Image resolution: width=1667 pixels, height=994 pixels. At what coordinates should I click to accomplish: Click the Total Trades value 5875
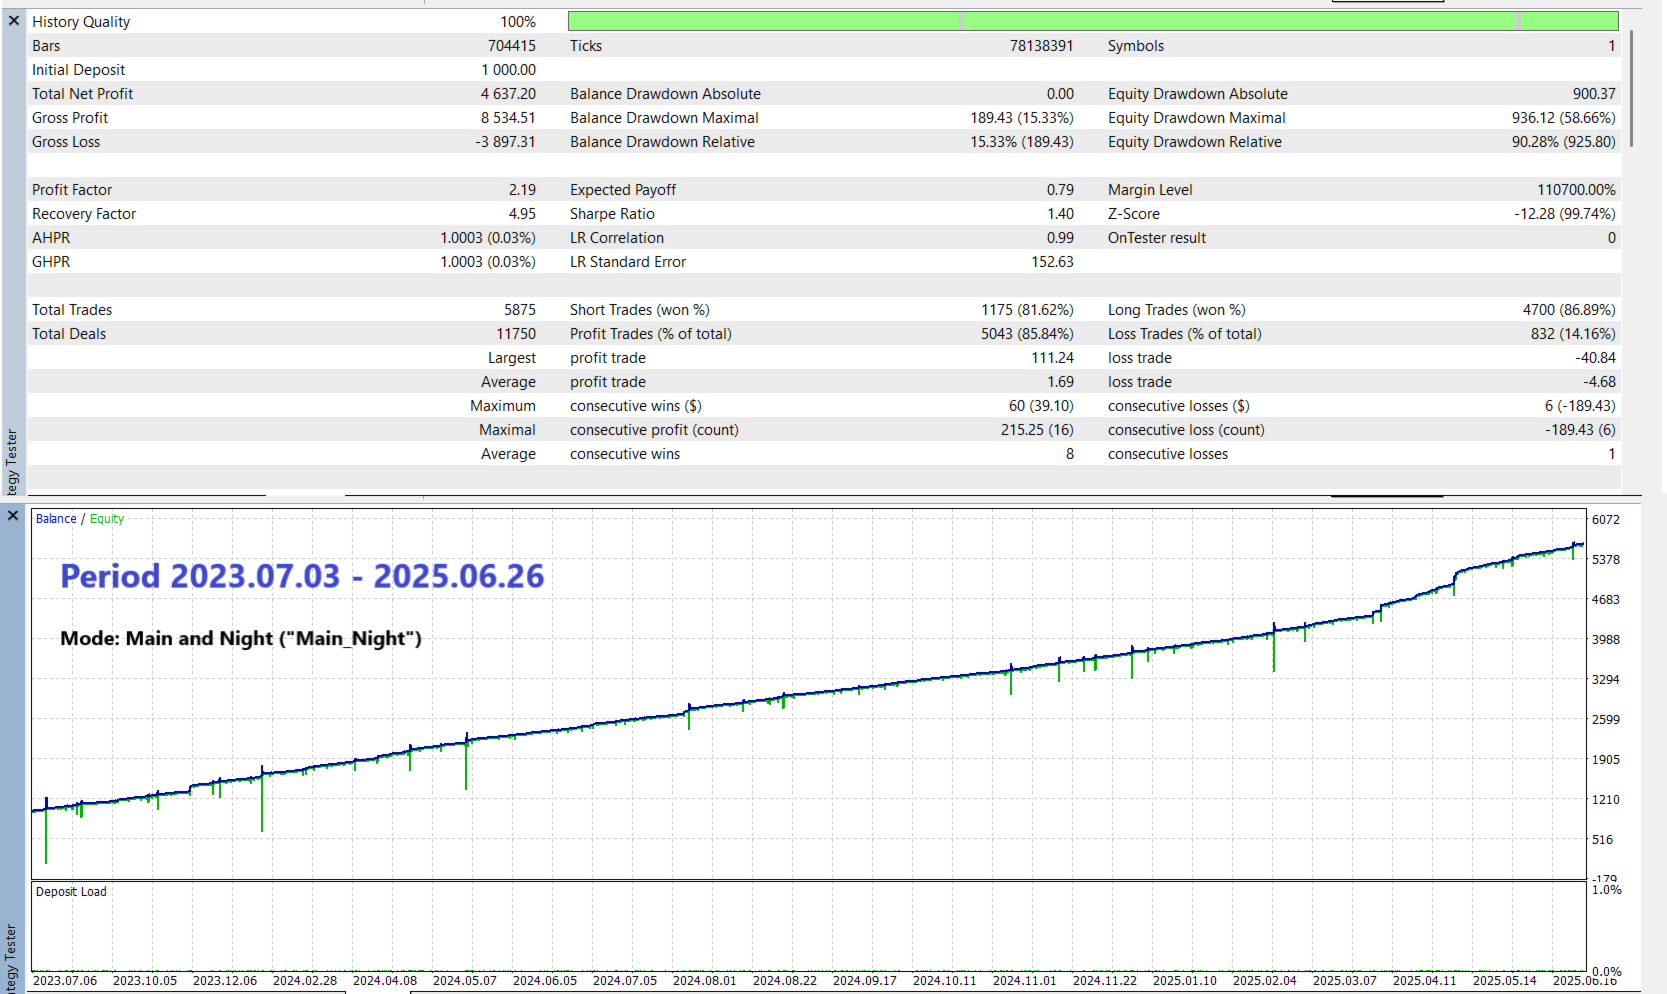coord(520,310)
